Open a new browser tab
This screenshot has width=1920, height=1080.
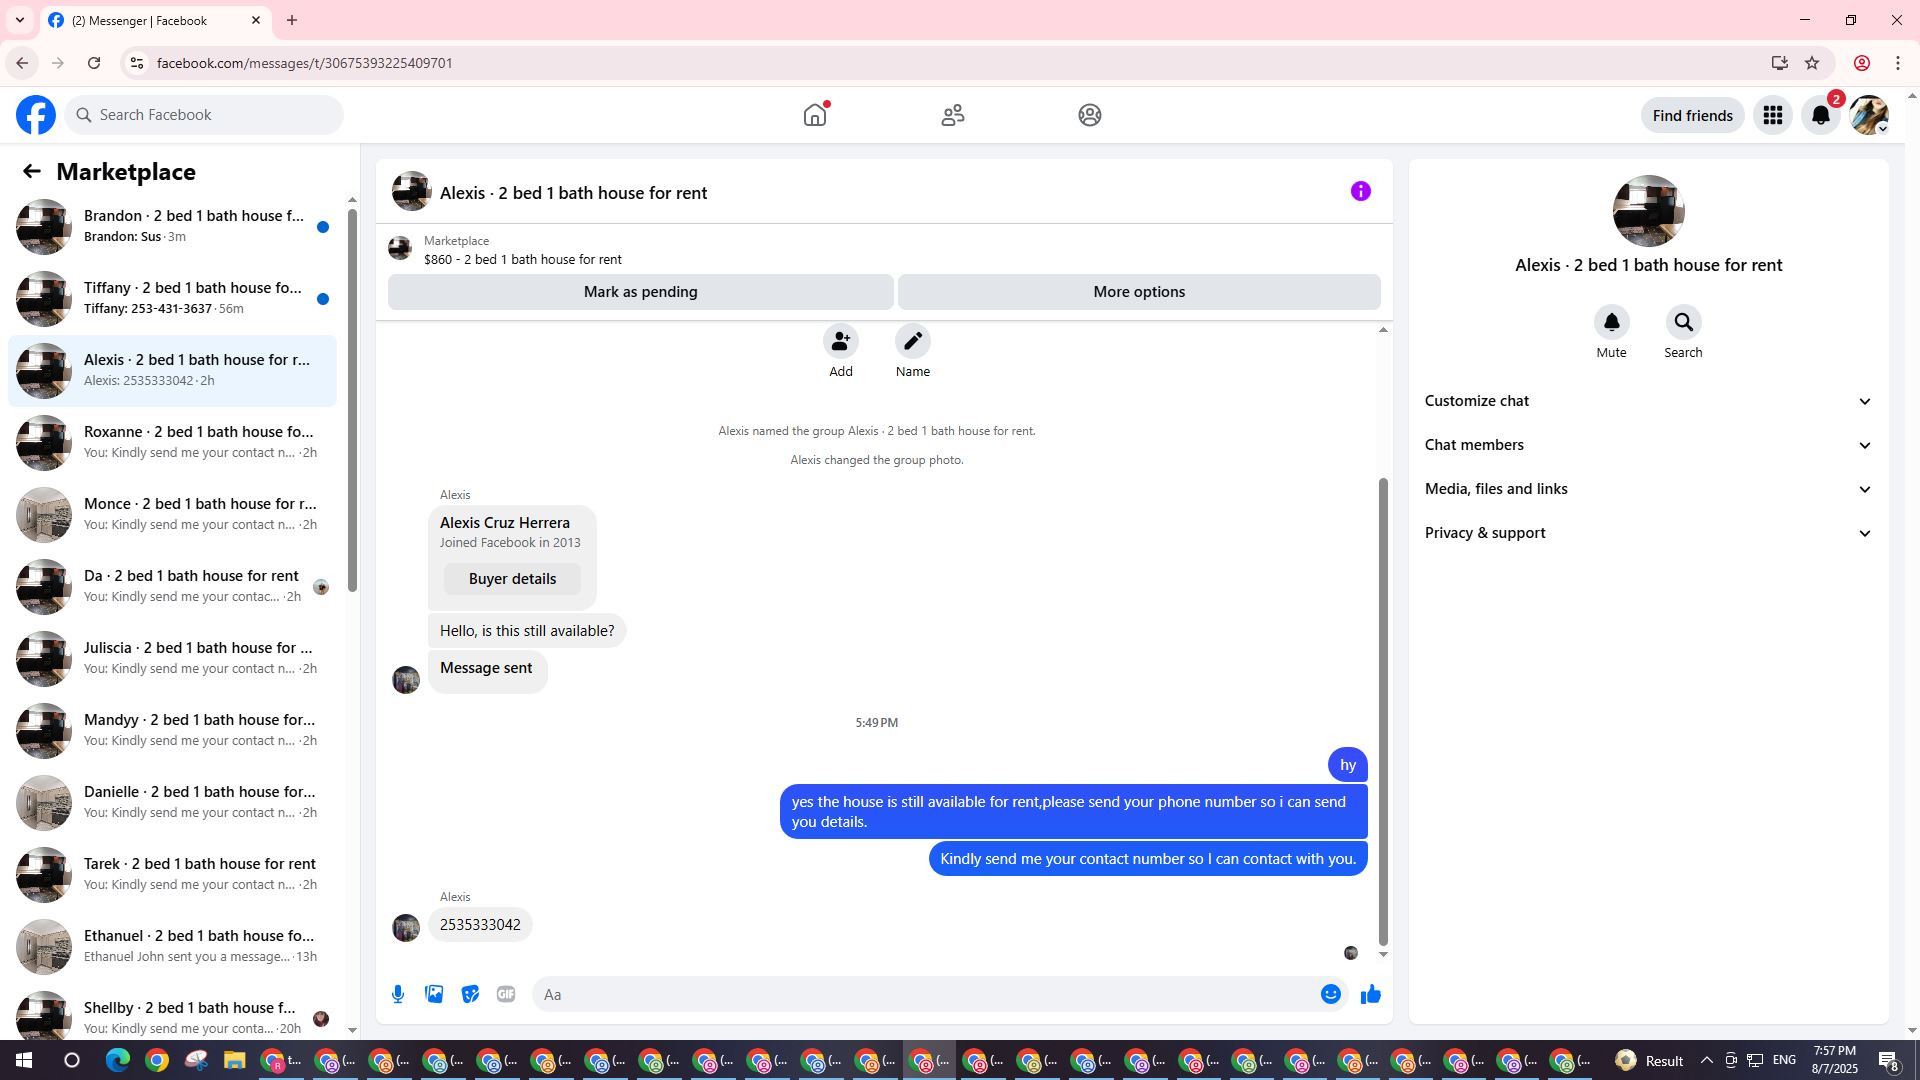point(292,20)
